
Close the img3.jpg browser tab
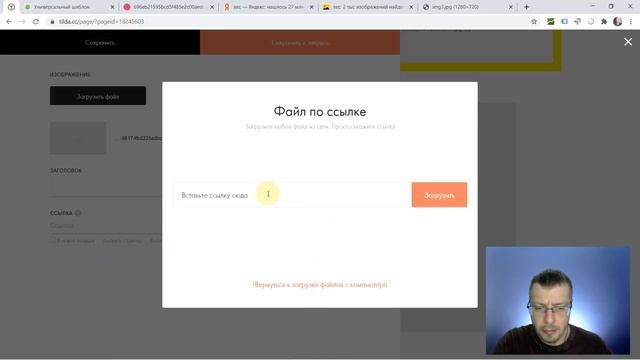[510, 7]
